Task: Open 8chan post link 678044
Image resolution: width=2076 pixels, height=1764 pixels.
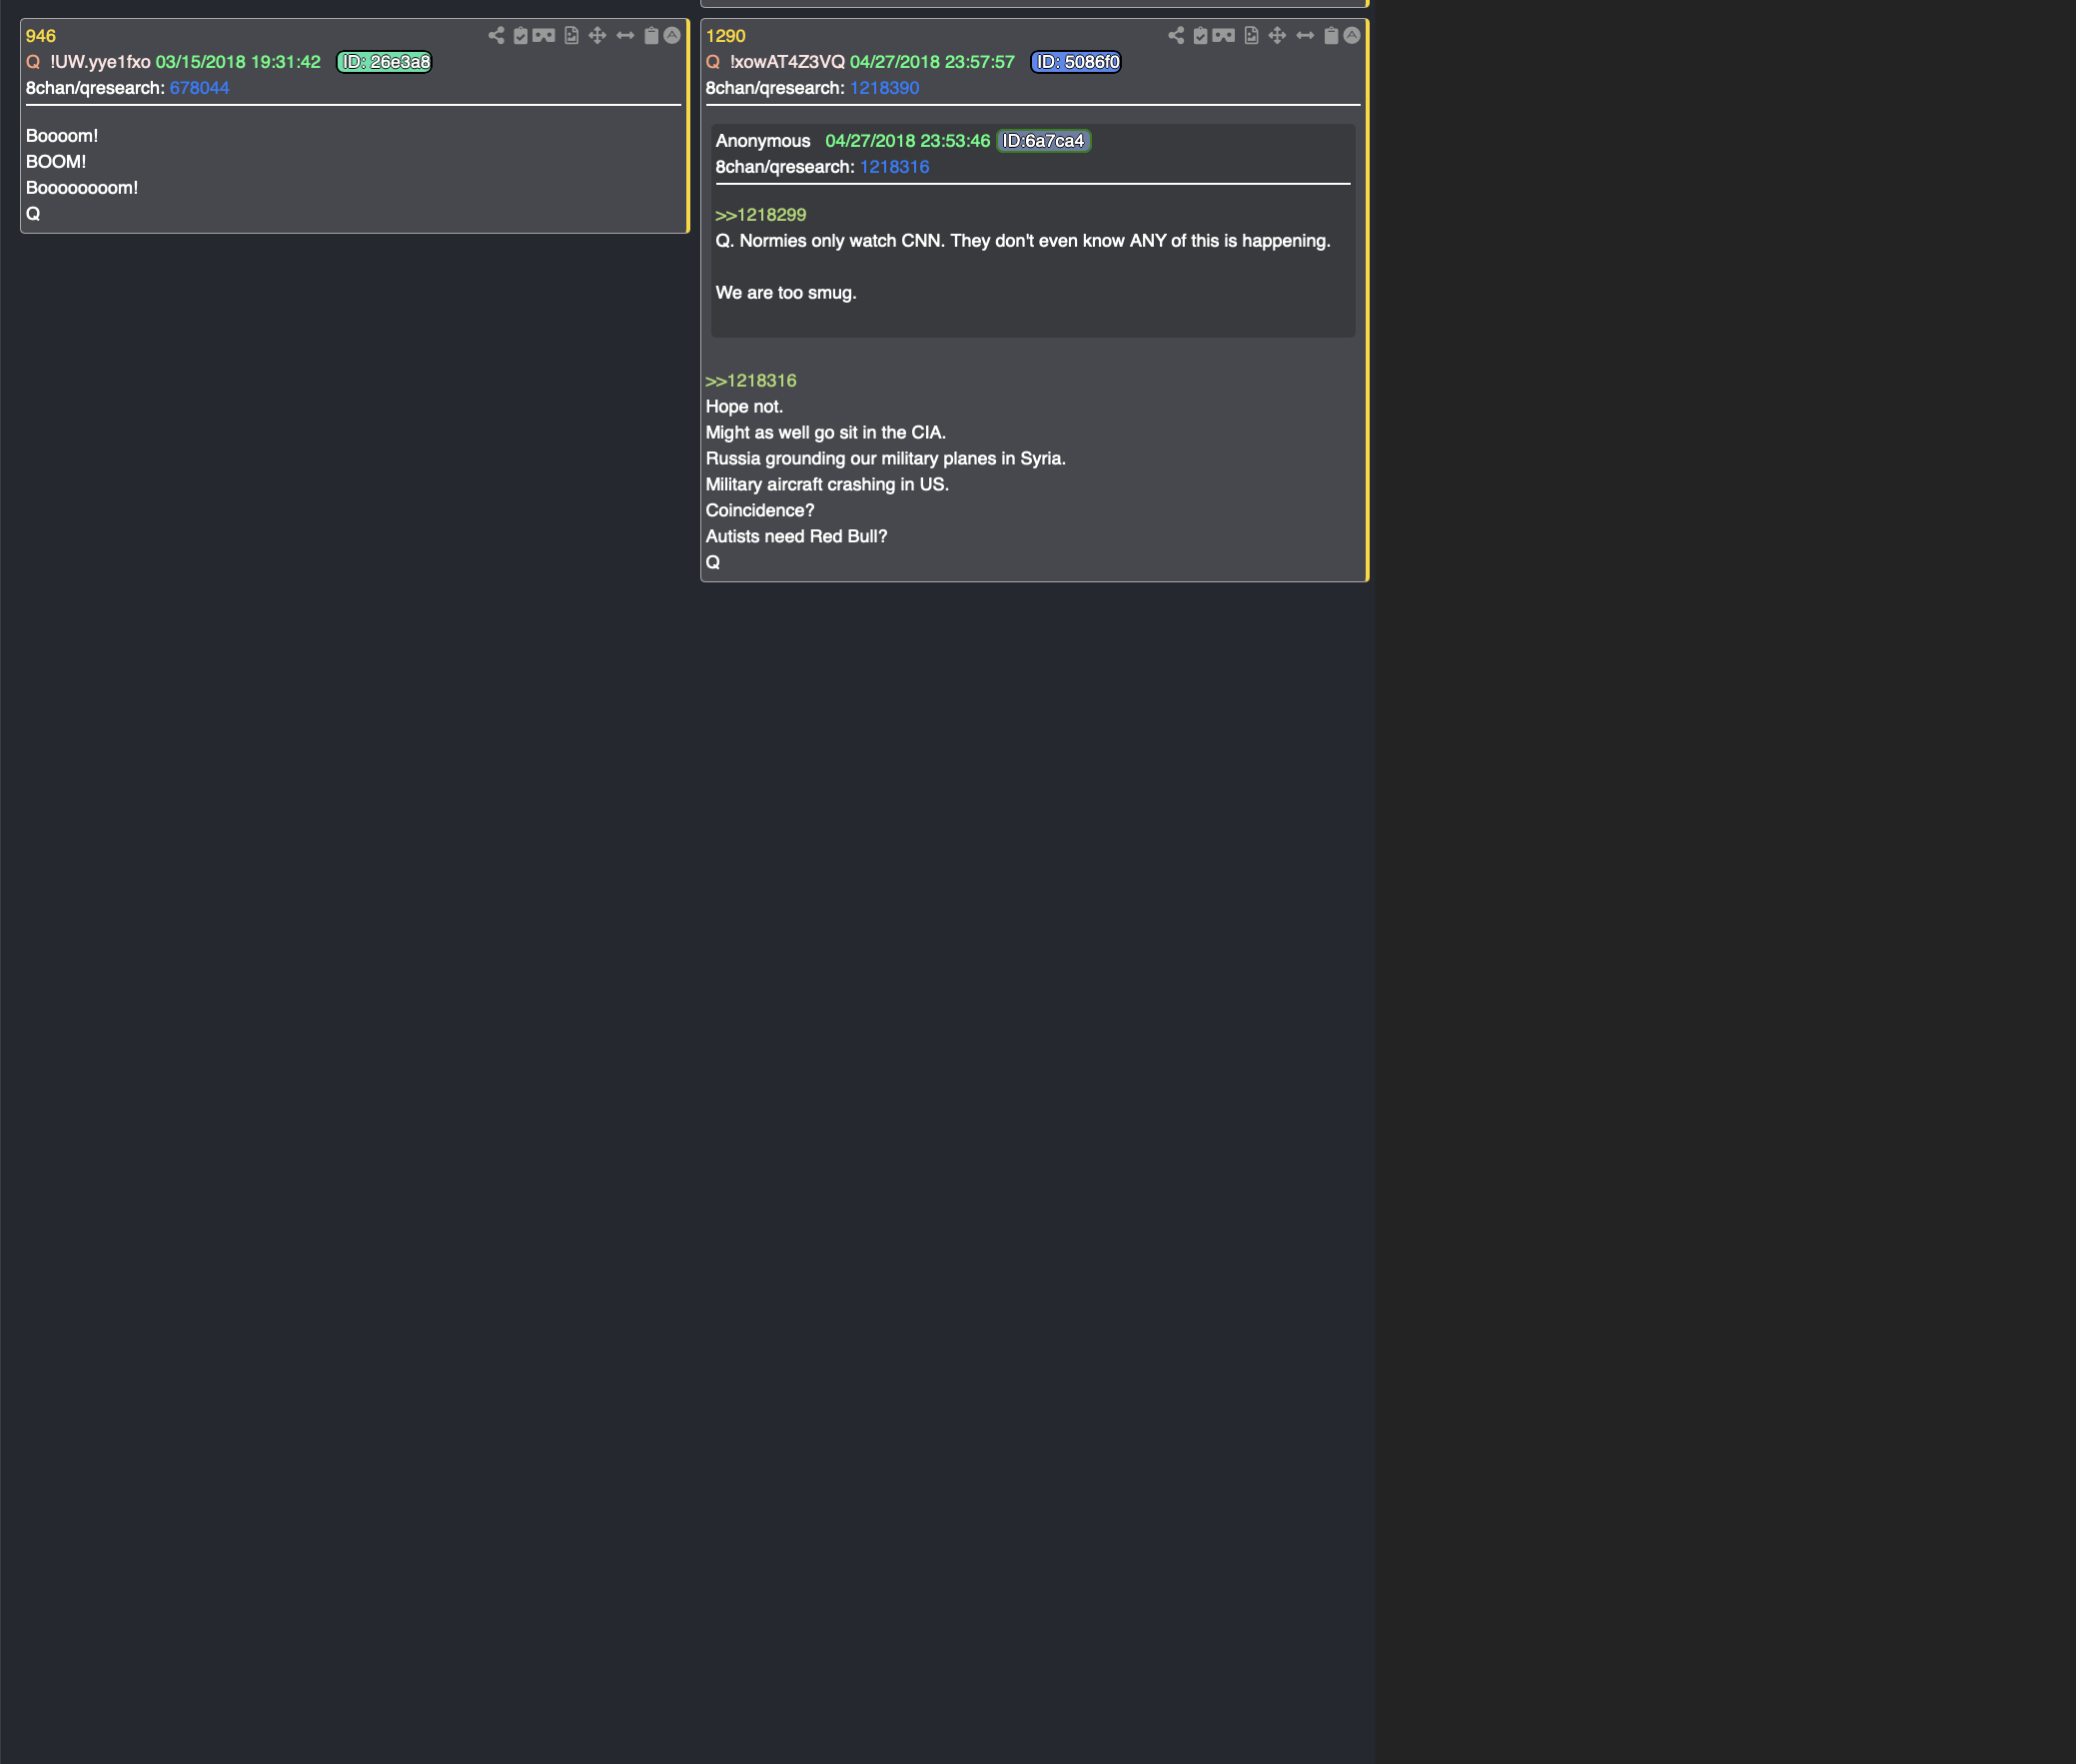Action: click(x=199, y=88)
